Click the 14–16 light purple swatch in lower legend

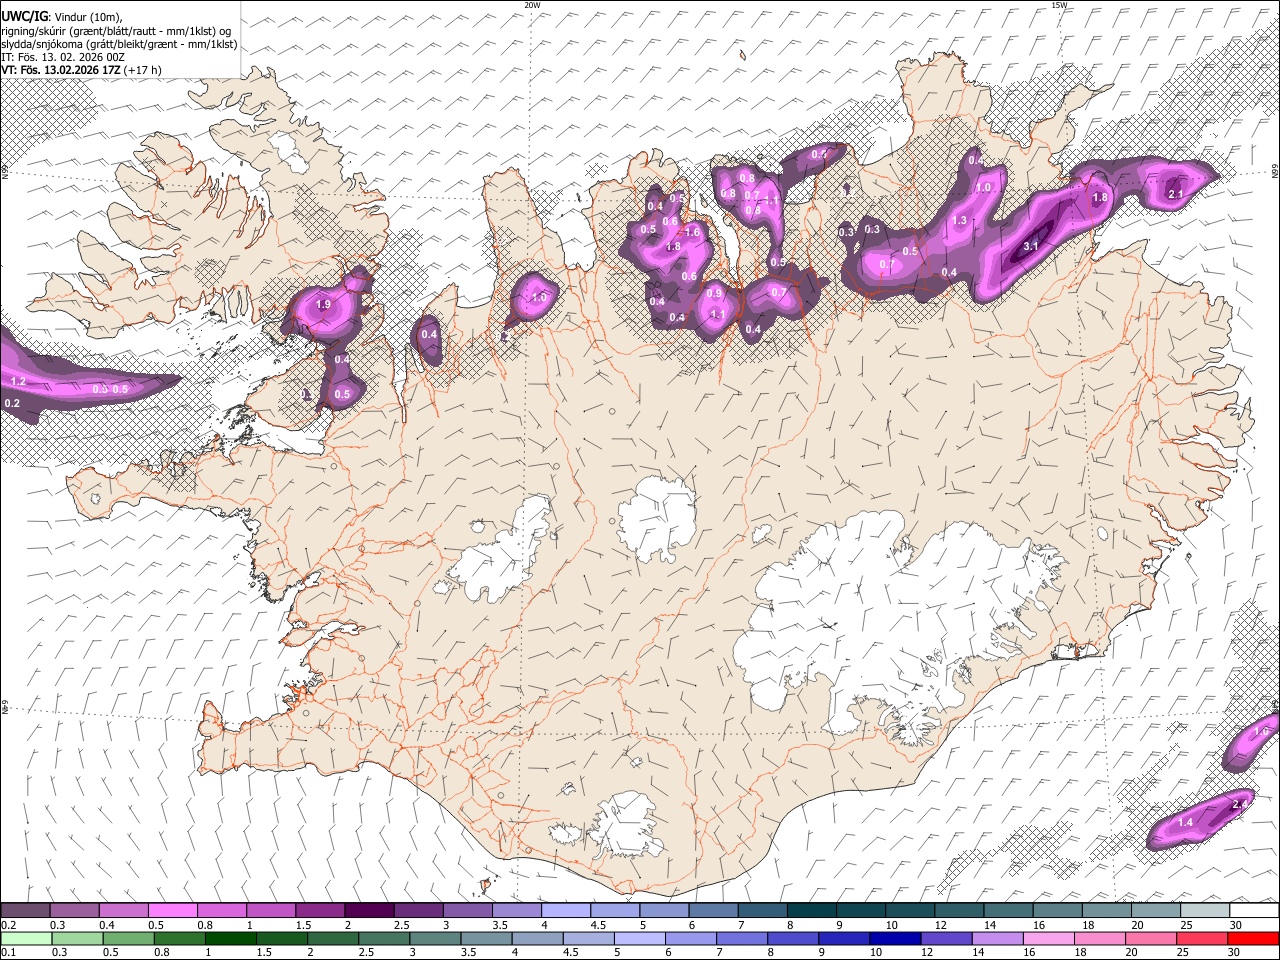996,938
